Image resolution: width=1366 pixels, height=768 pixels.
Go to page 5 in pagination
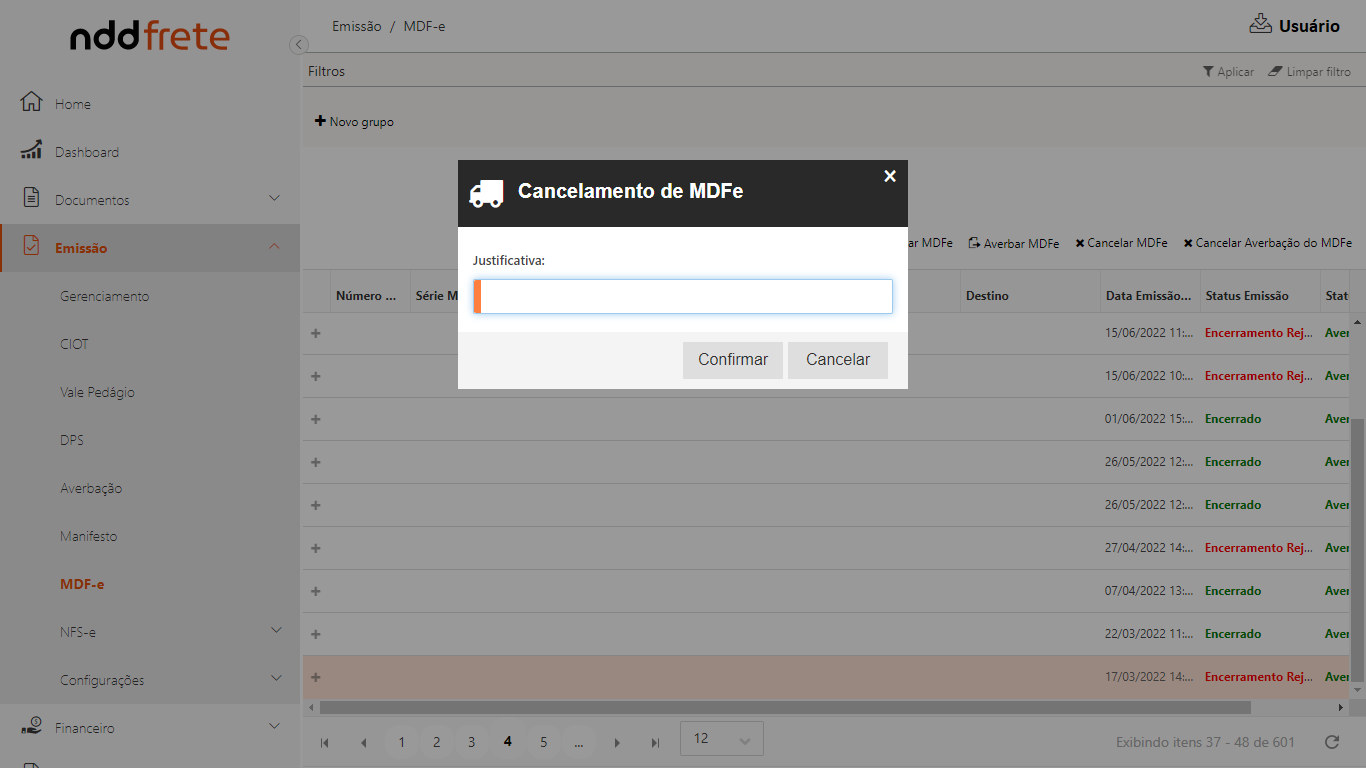(543, 742)
